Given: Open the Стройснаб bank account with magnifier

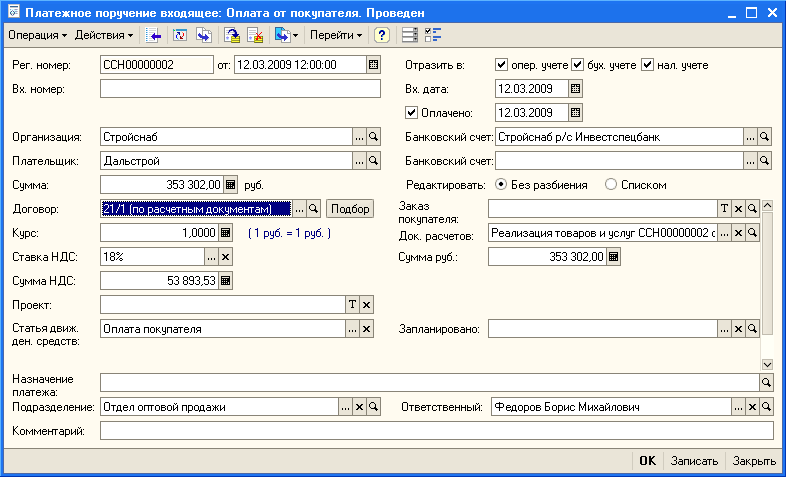Looking at the screenshot, I should [764, 137].
